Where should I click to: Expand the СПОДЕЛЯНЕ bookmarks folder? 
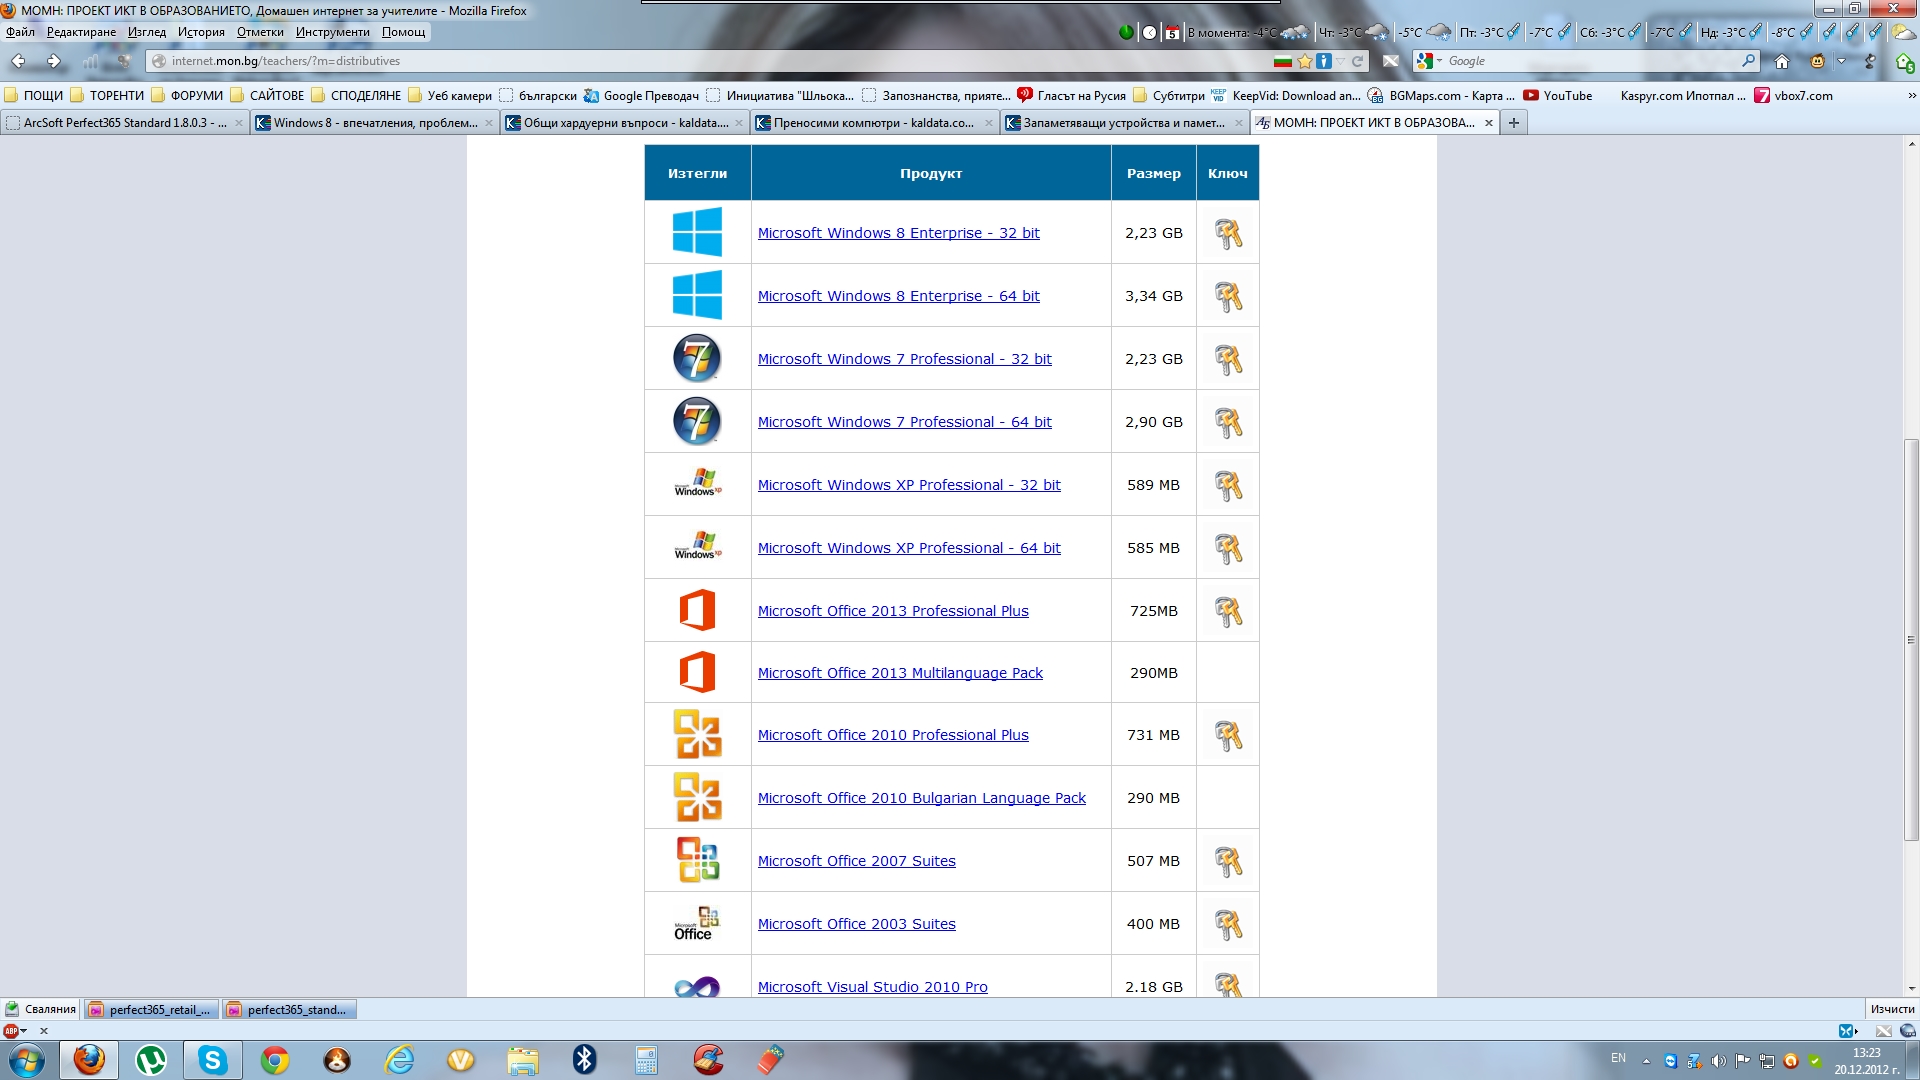click(356, 96)
